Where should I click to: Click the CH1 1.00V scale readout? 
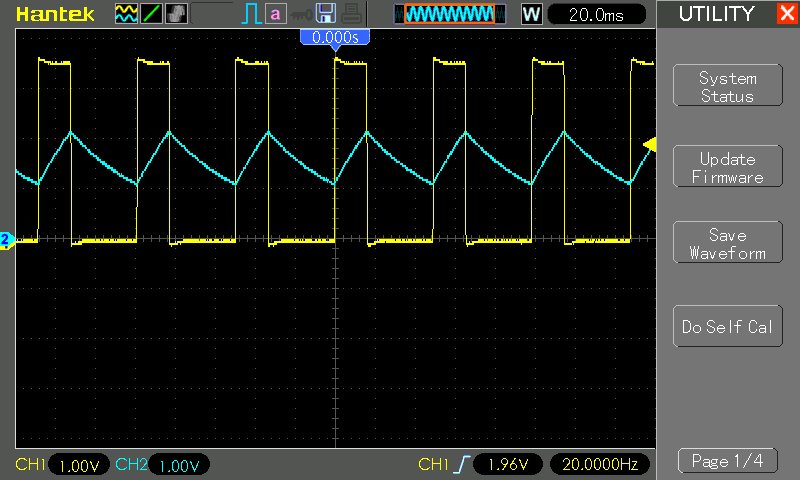[79, 465]
